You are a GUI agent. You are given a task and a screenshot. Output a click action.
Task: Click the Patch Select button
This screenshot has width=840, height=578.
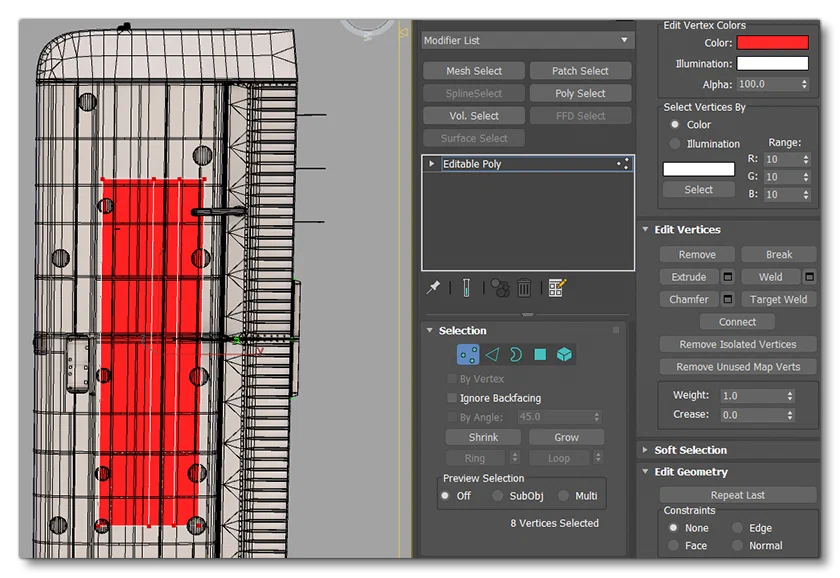tap(580, 71)
